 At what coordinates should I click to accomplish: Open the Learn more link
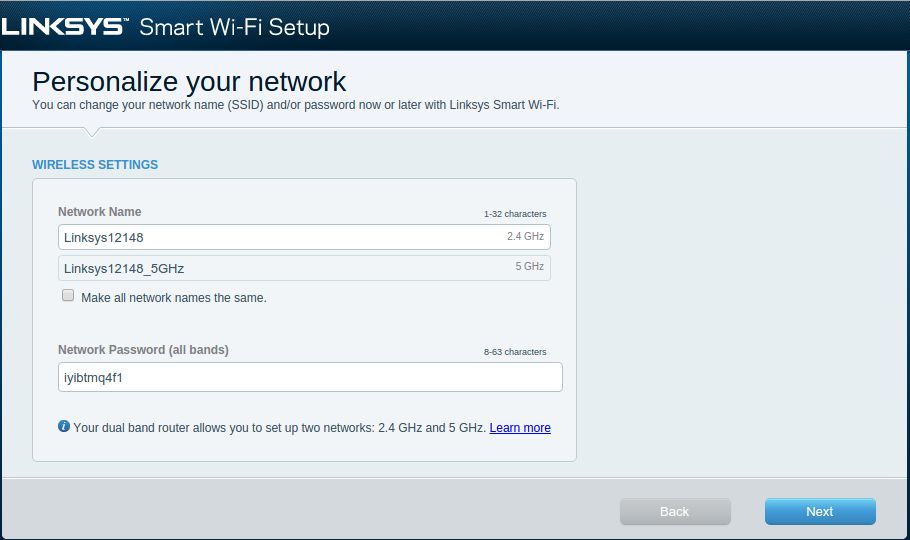[520, 428]
